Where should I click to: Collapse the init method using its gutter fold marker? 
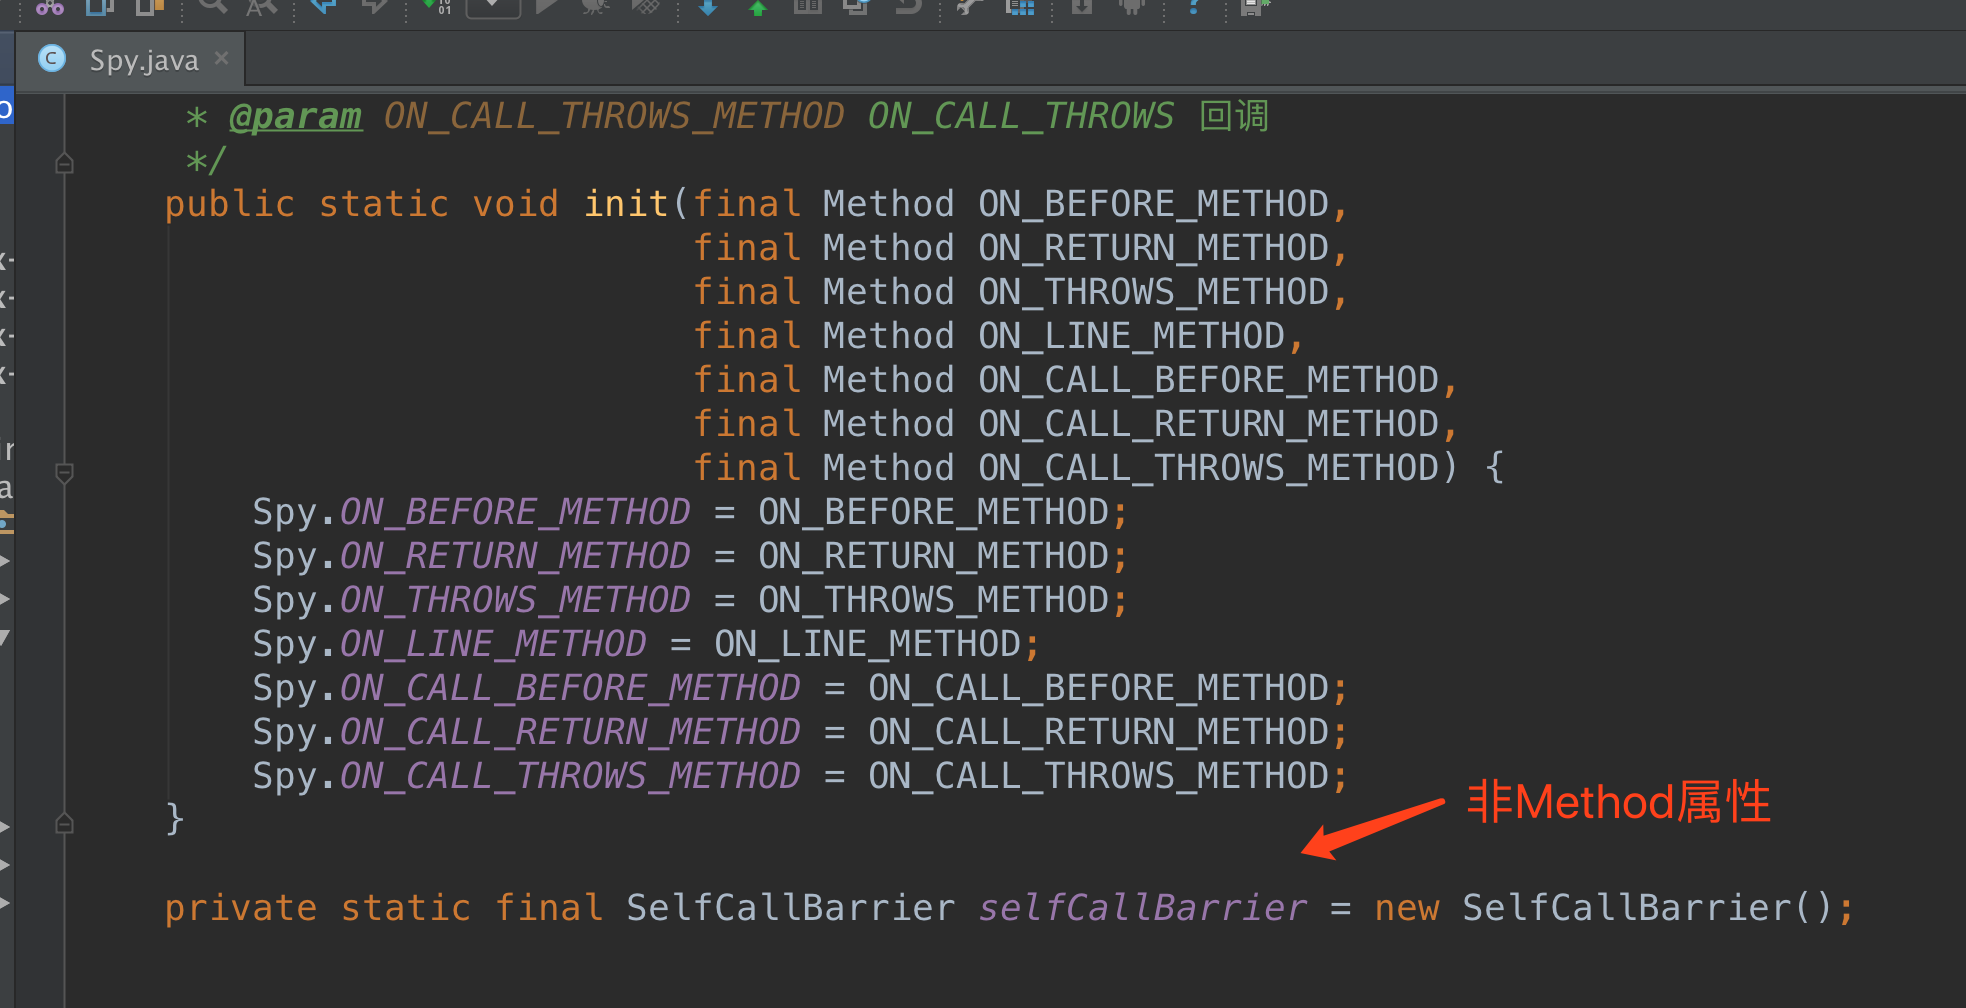click(x=64, y=472)
